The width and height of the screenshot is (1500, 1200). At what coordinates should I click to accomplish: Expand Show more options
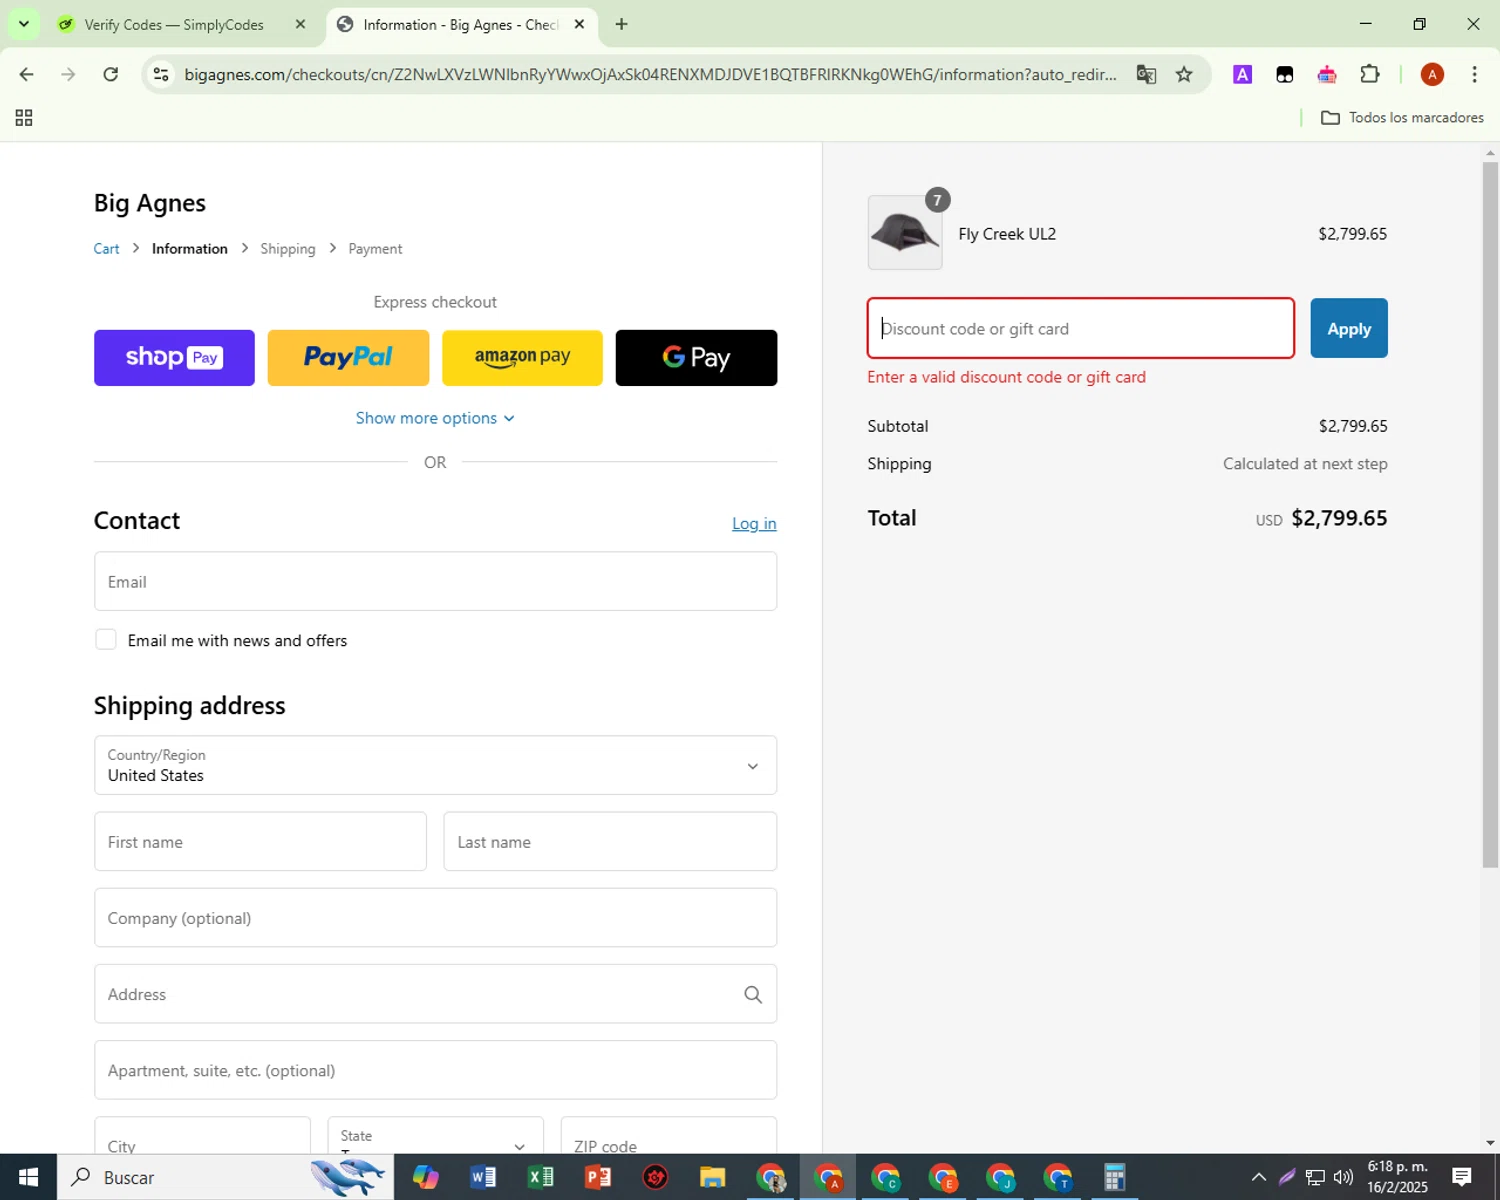(435, 418)
